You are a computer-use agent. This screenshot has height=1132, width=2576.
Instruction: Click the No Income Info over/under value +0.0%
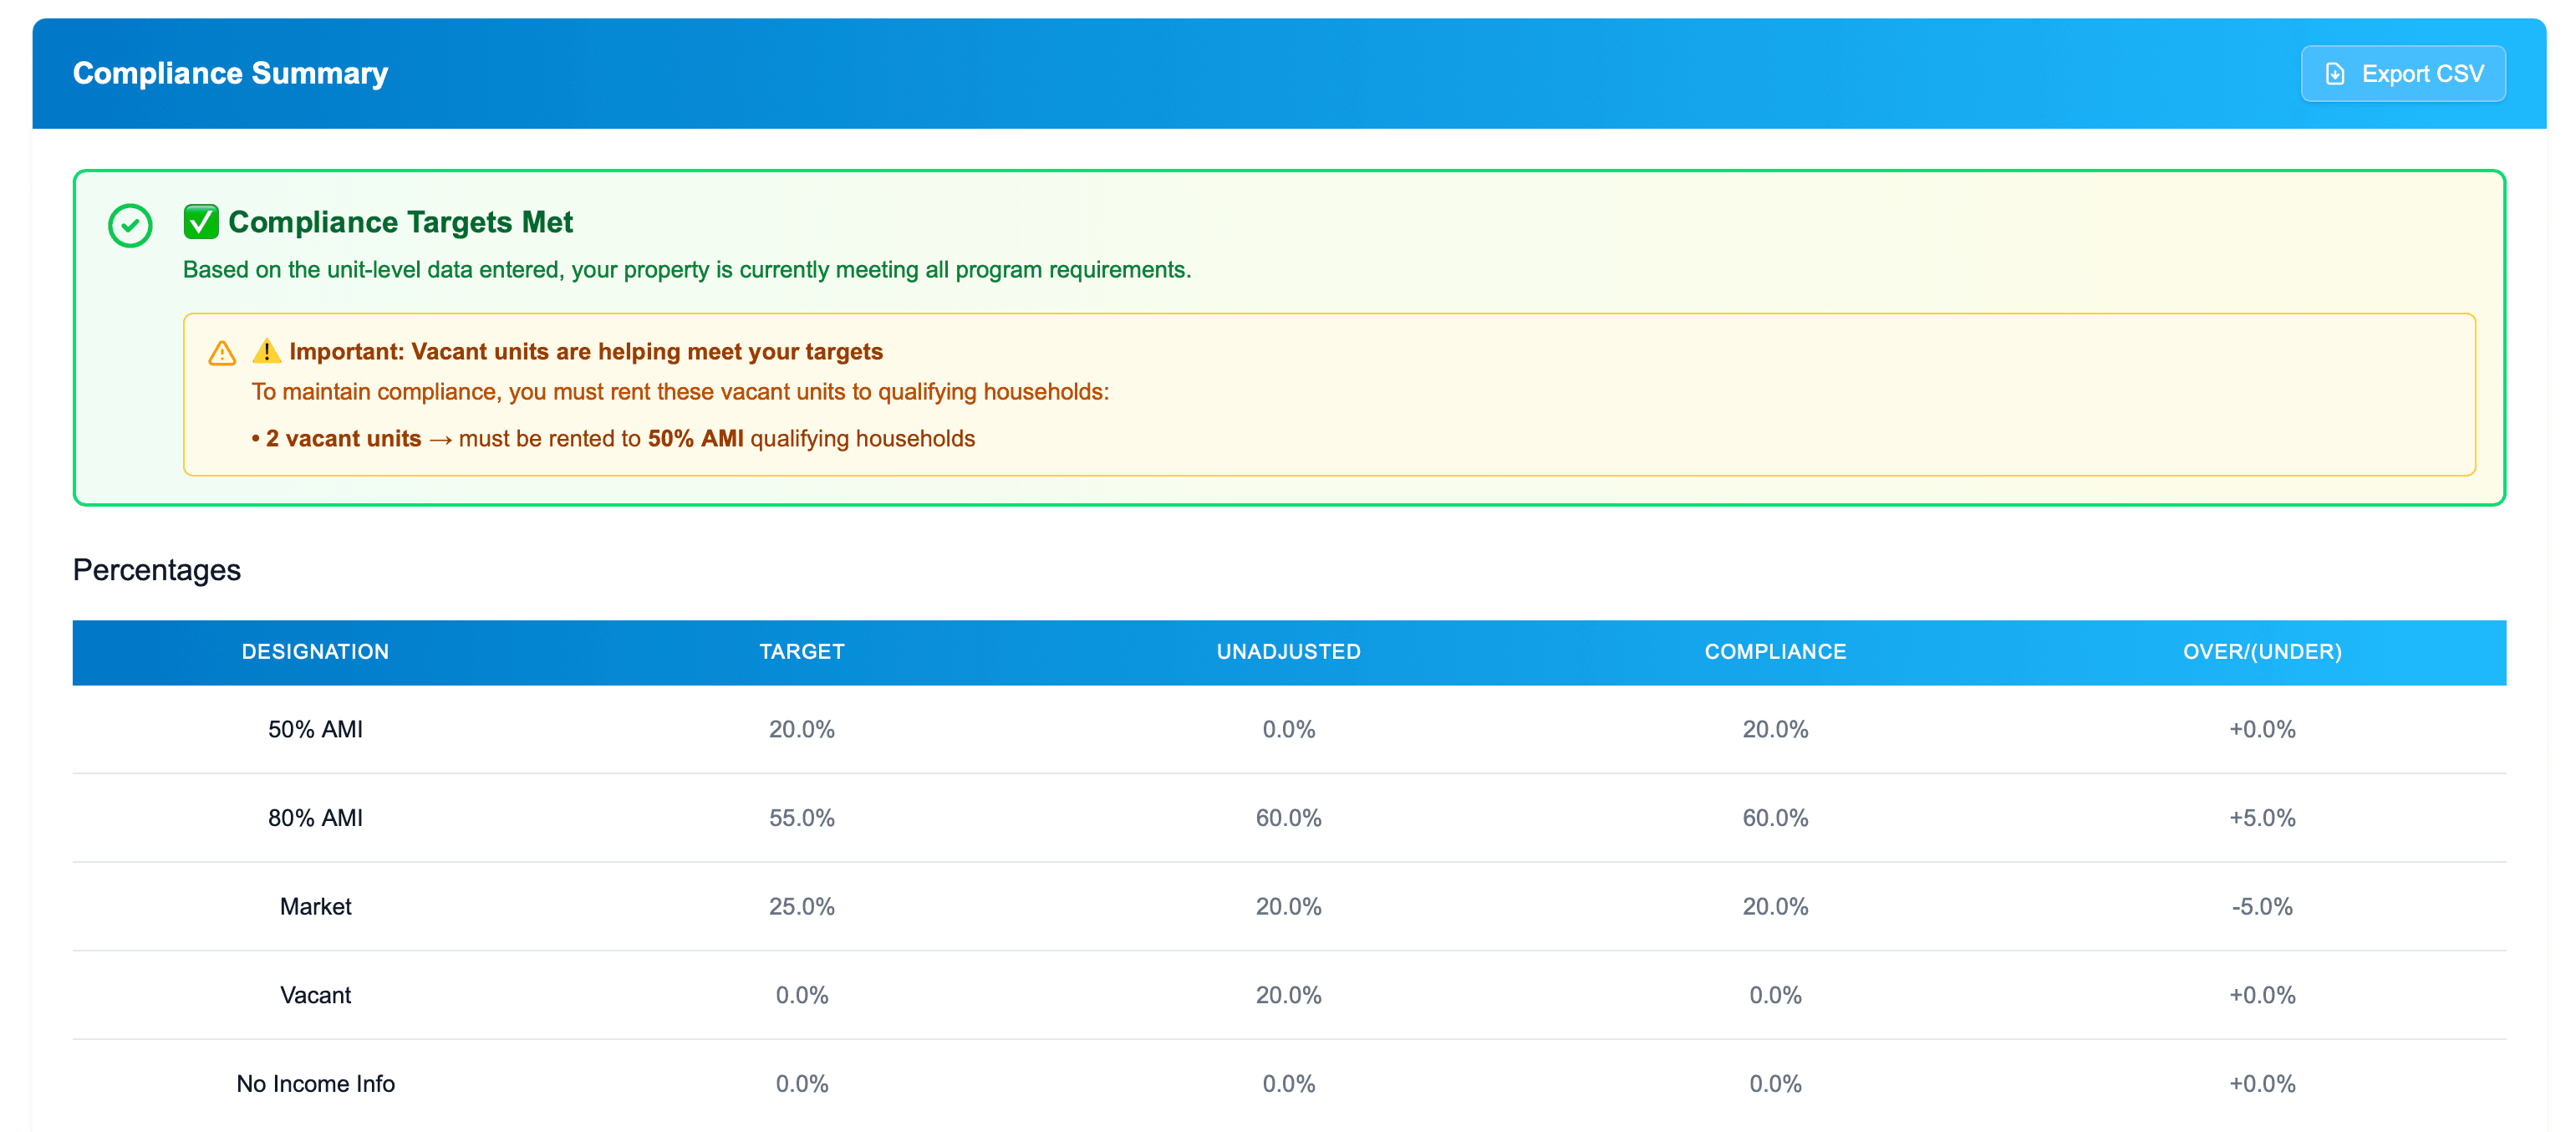tap(2262, 1084)
